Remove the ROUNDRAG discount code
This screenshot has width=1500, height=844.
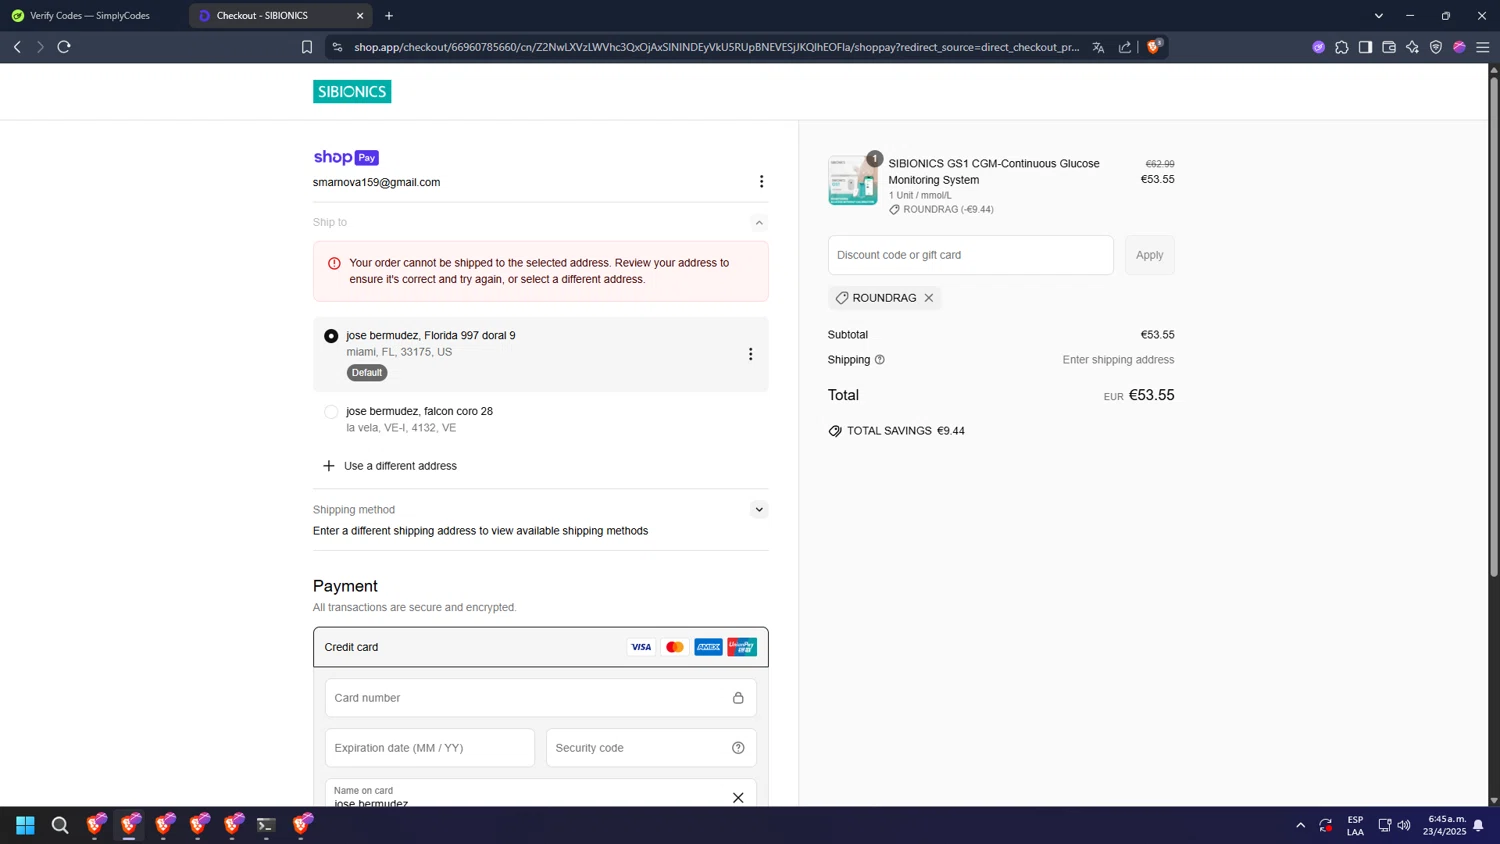(929, 298)
